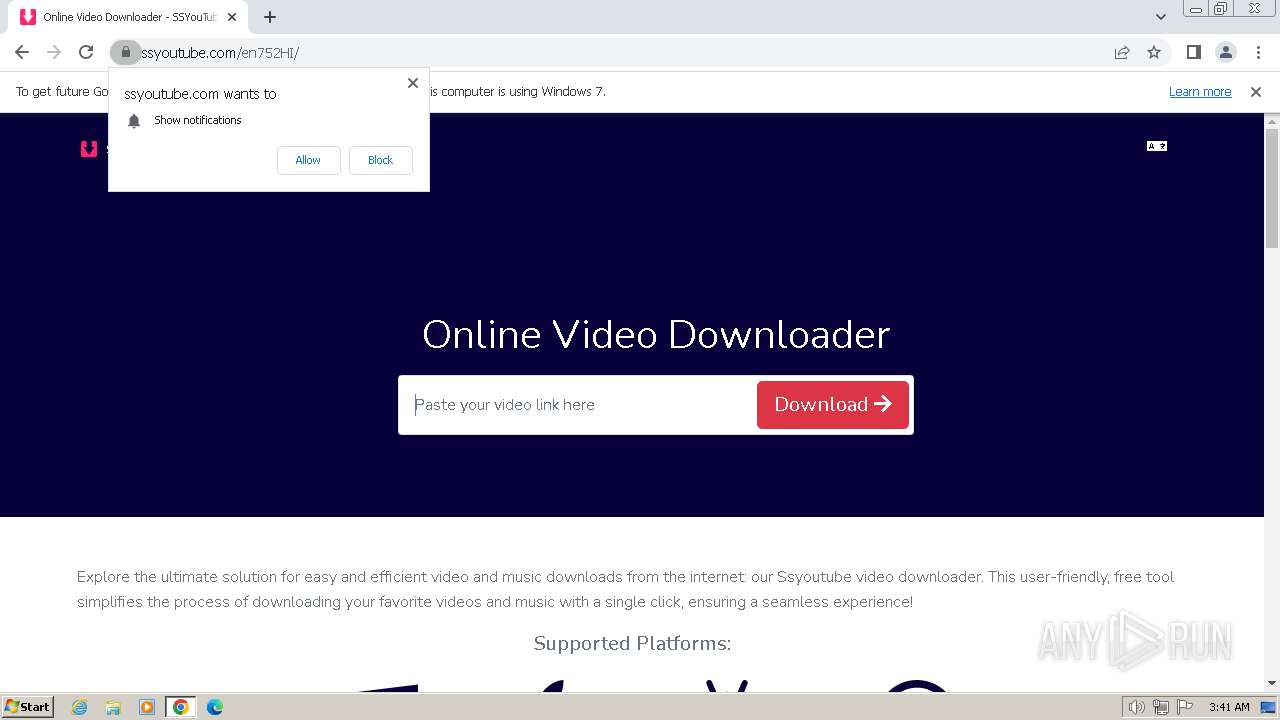The image size is (1280, 720).
Task: Open File Explorer from the taskbar
Action: (113, 707)
